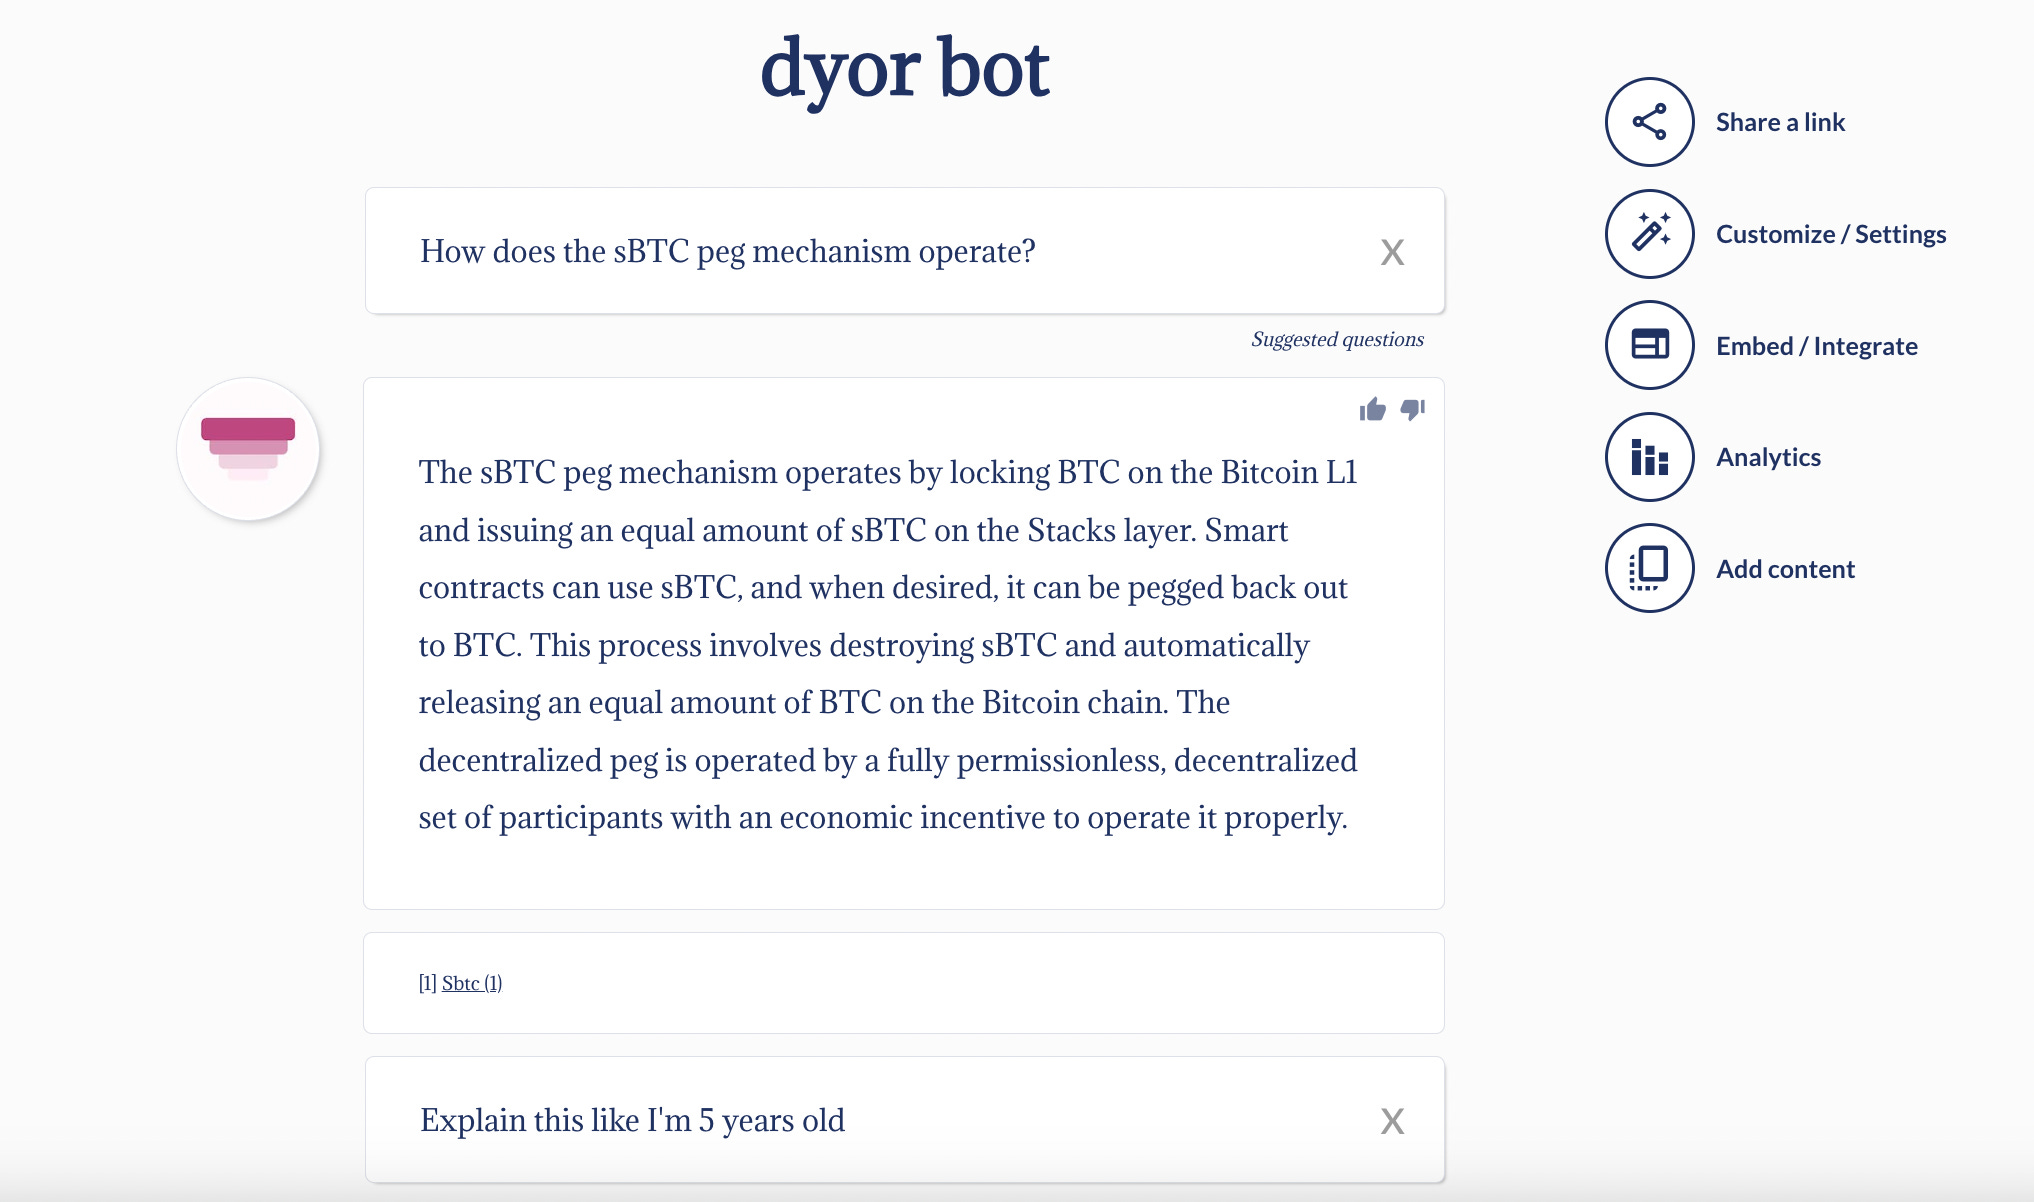Screen dimensions: 2034x1202
Task: Give the answer a thumbs down
Action: coord(1412,409)
